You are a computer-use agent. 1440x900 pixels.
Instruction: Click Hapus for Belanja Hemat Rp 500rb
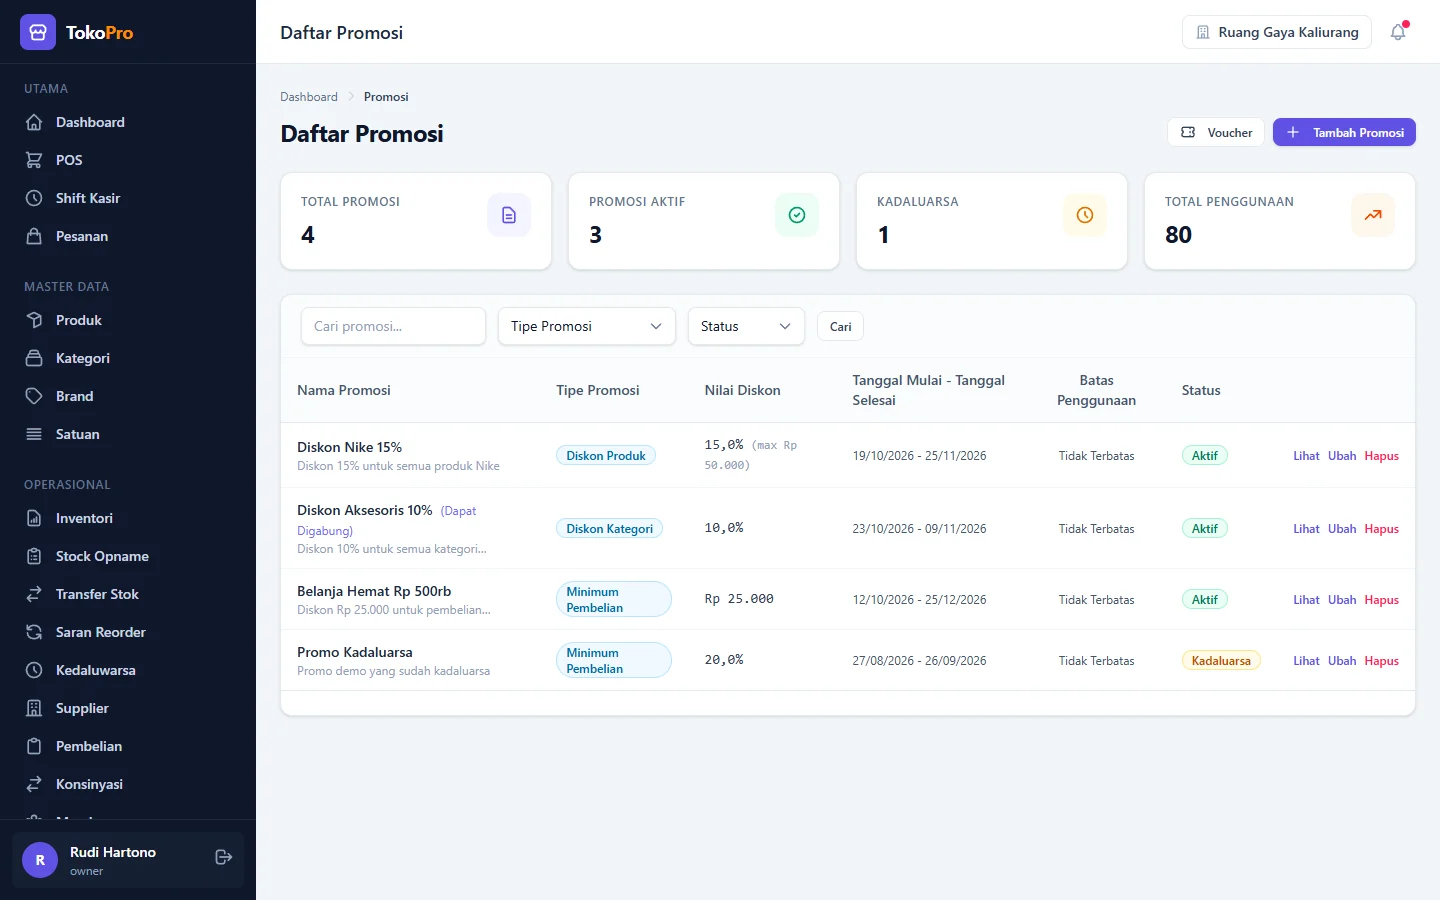point(1382,600)
